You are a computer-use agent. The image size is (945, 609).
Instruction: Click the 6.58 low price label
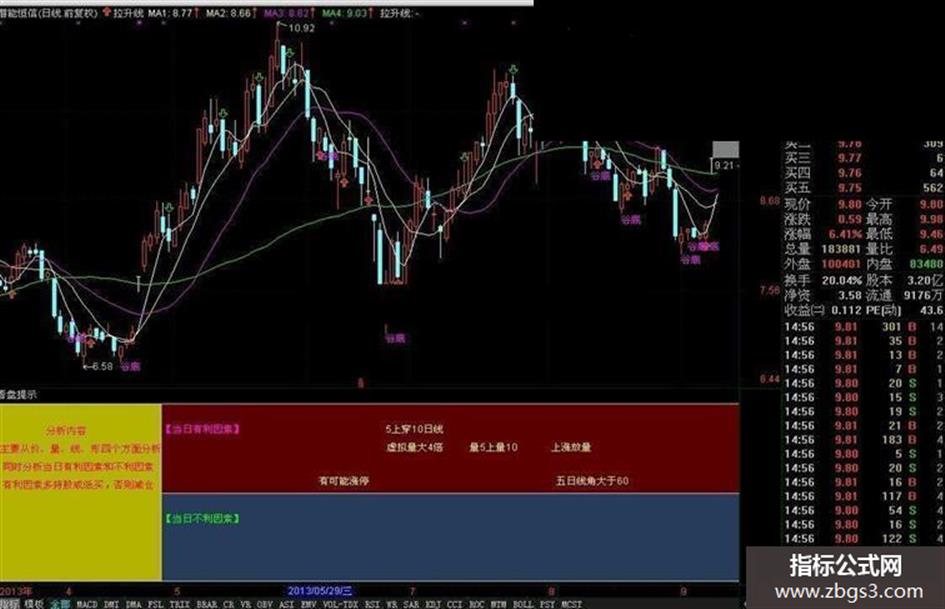tap(102, 366)
